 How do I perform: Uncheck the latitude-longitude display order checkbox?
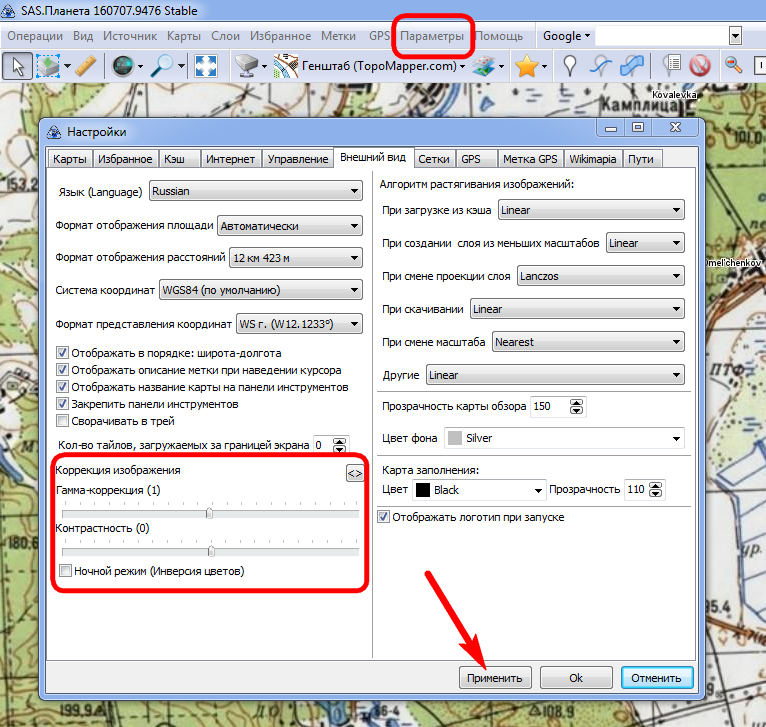63,353
